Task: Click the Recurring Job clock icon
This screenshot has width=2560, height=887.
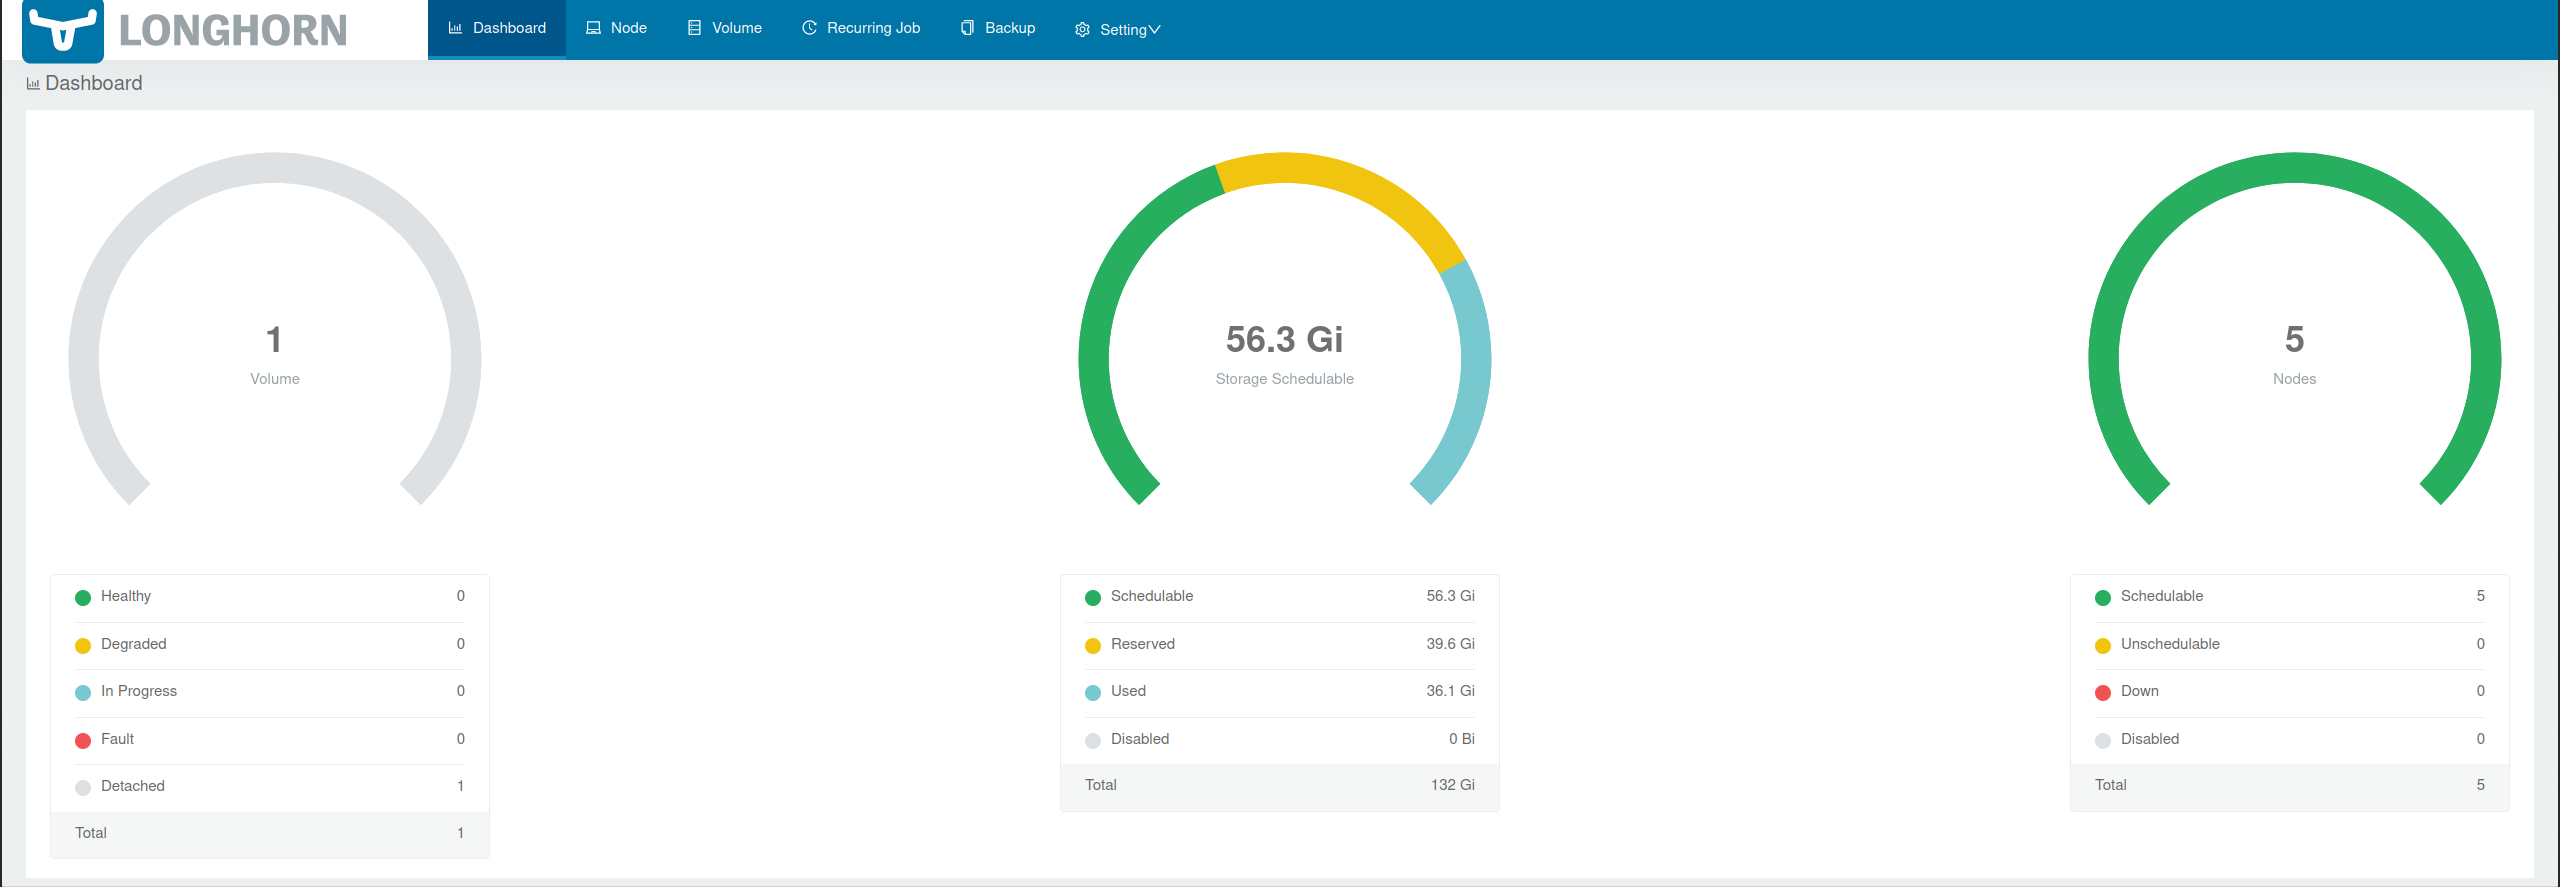Action: pos(809,28)
